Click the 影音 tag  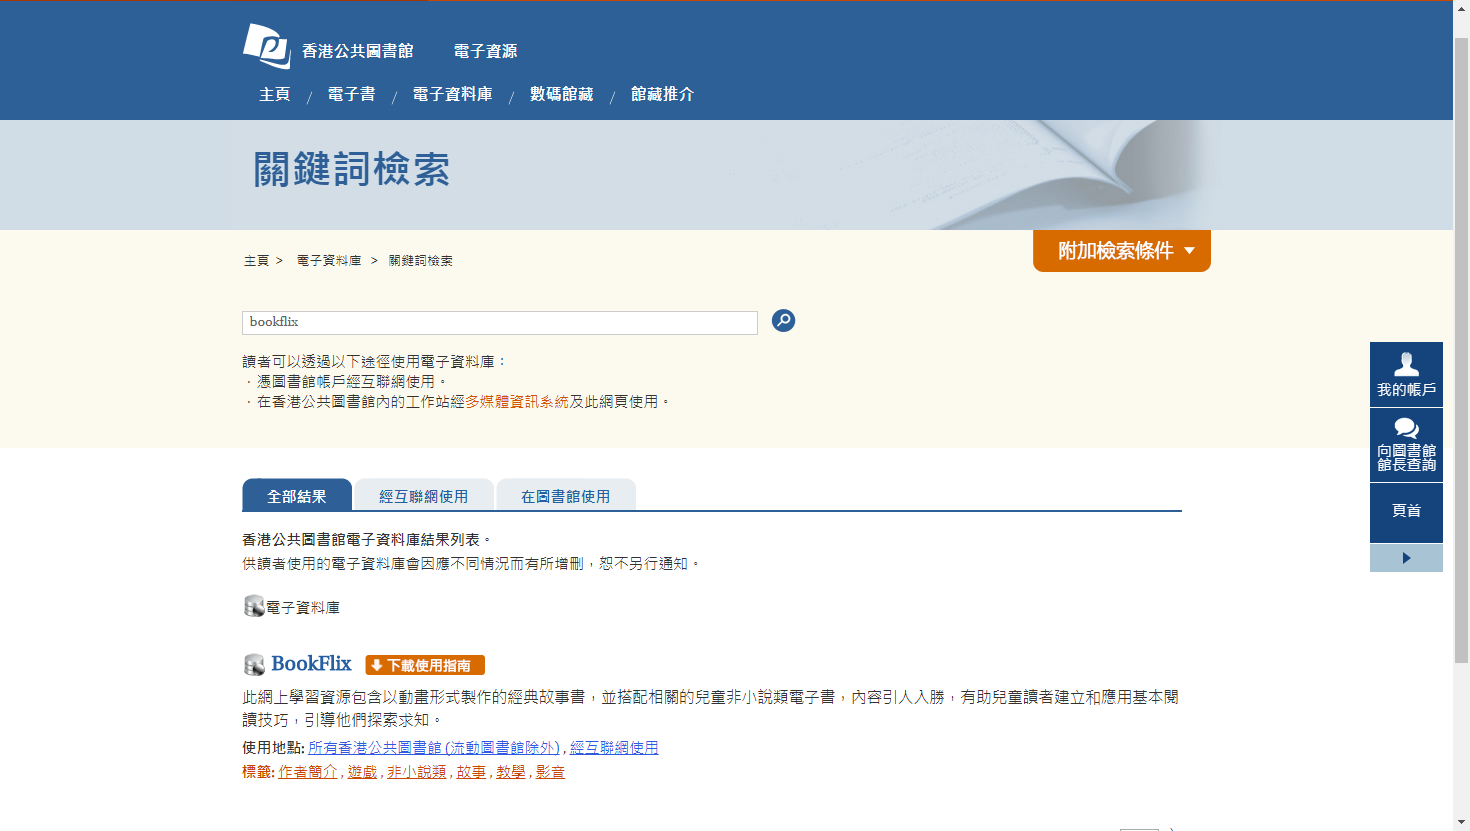(x=550, y=772)
